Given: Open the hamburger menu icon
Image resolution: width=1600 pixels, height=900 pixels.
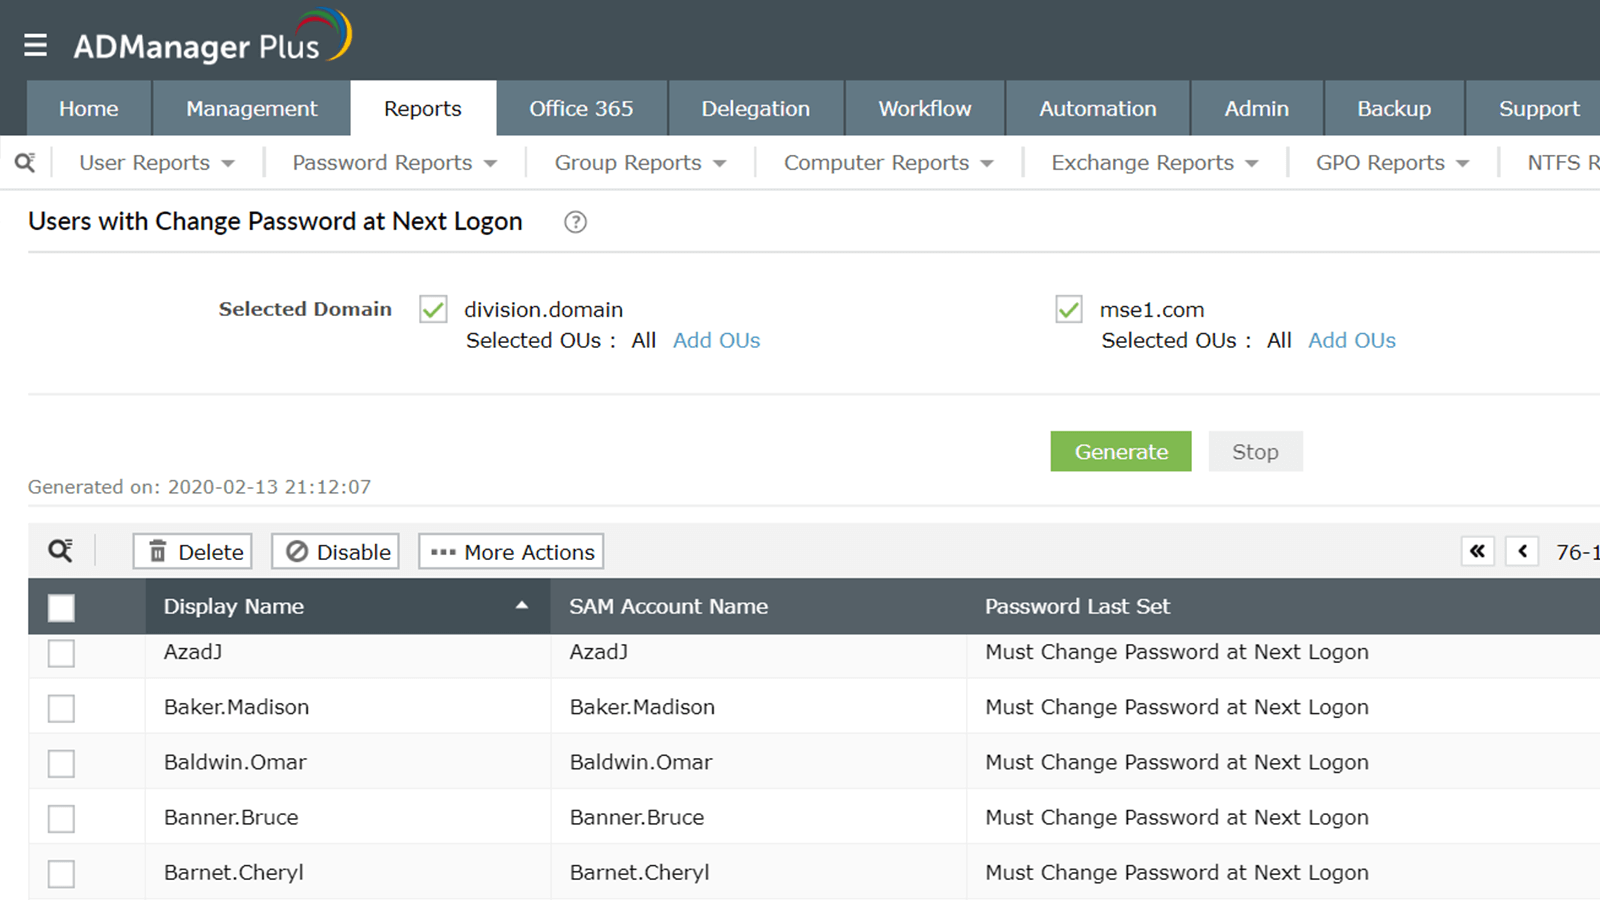Looking at the screenshot, I should pos(36,45).
